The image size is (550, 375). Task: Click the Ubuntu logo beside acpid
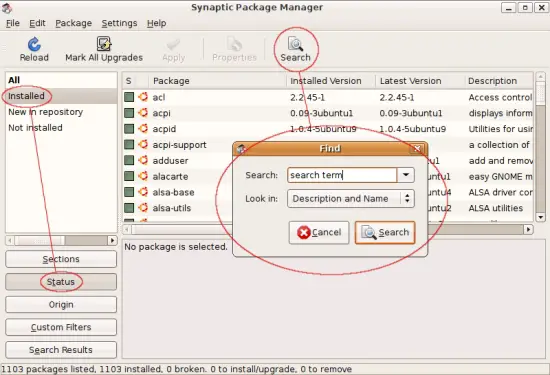pos(143,128)
